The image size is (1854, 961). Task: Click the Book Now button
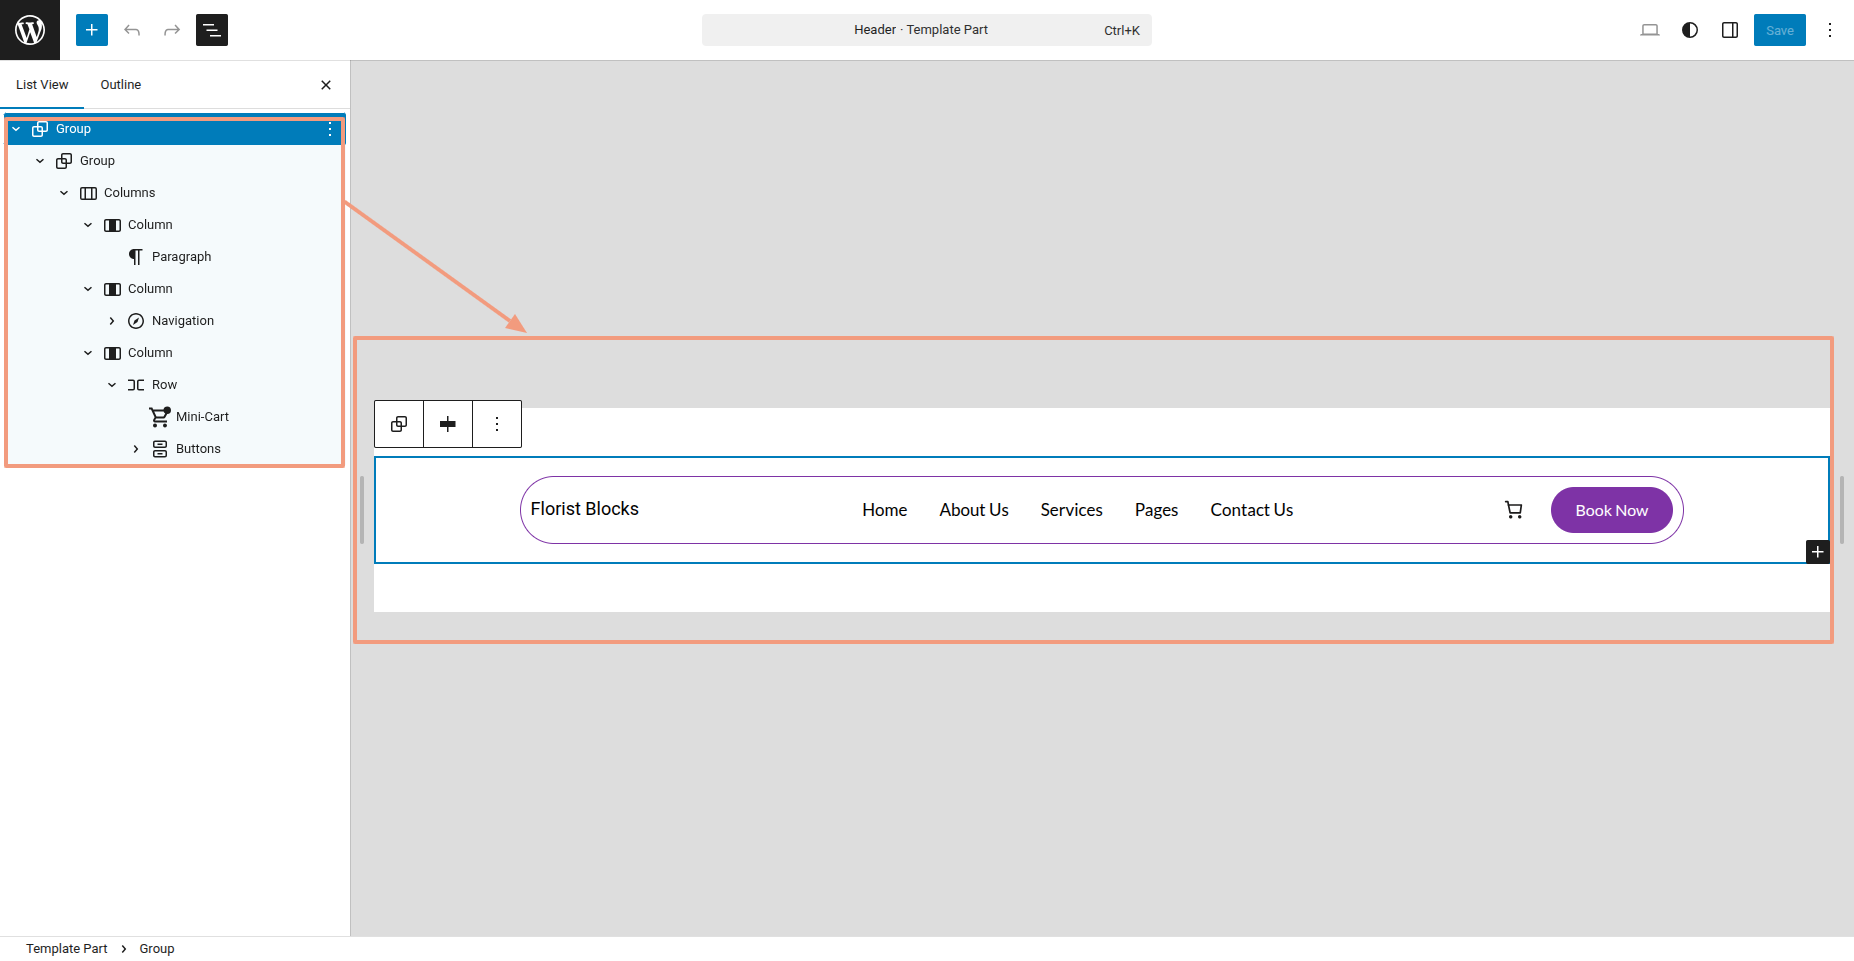1611,510
